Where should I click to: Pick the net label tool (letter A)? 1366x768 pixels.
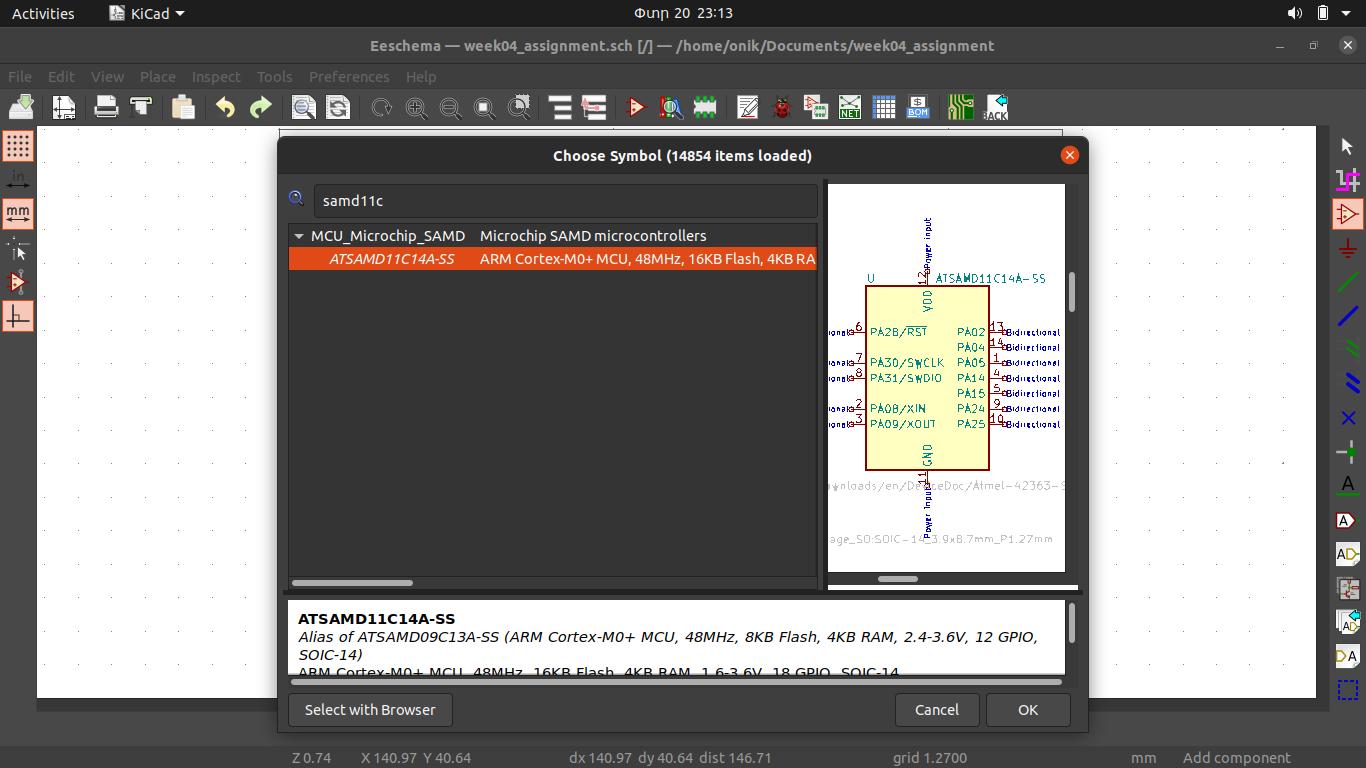tap(1347, 486)
